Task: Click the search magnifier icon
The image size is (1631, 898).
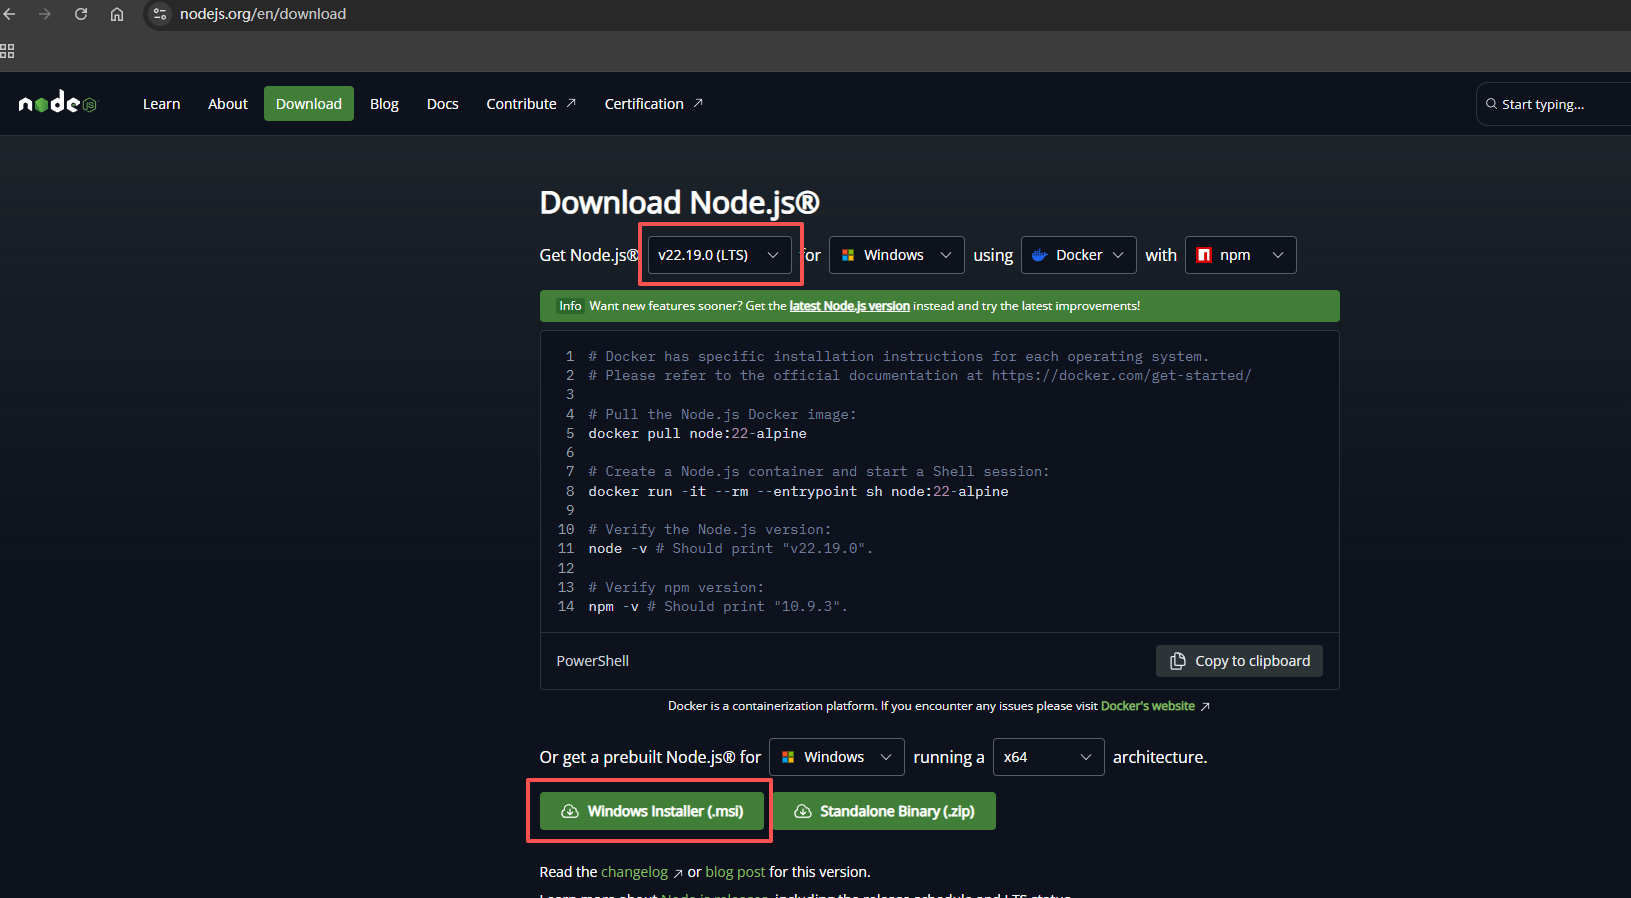Action: pos(1491,104)
